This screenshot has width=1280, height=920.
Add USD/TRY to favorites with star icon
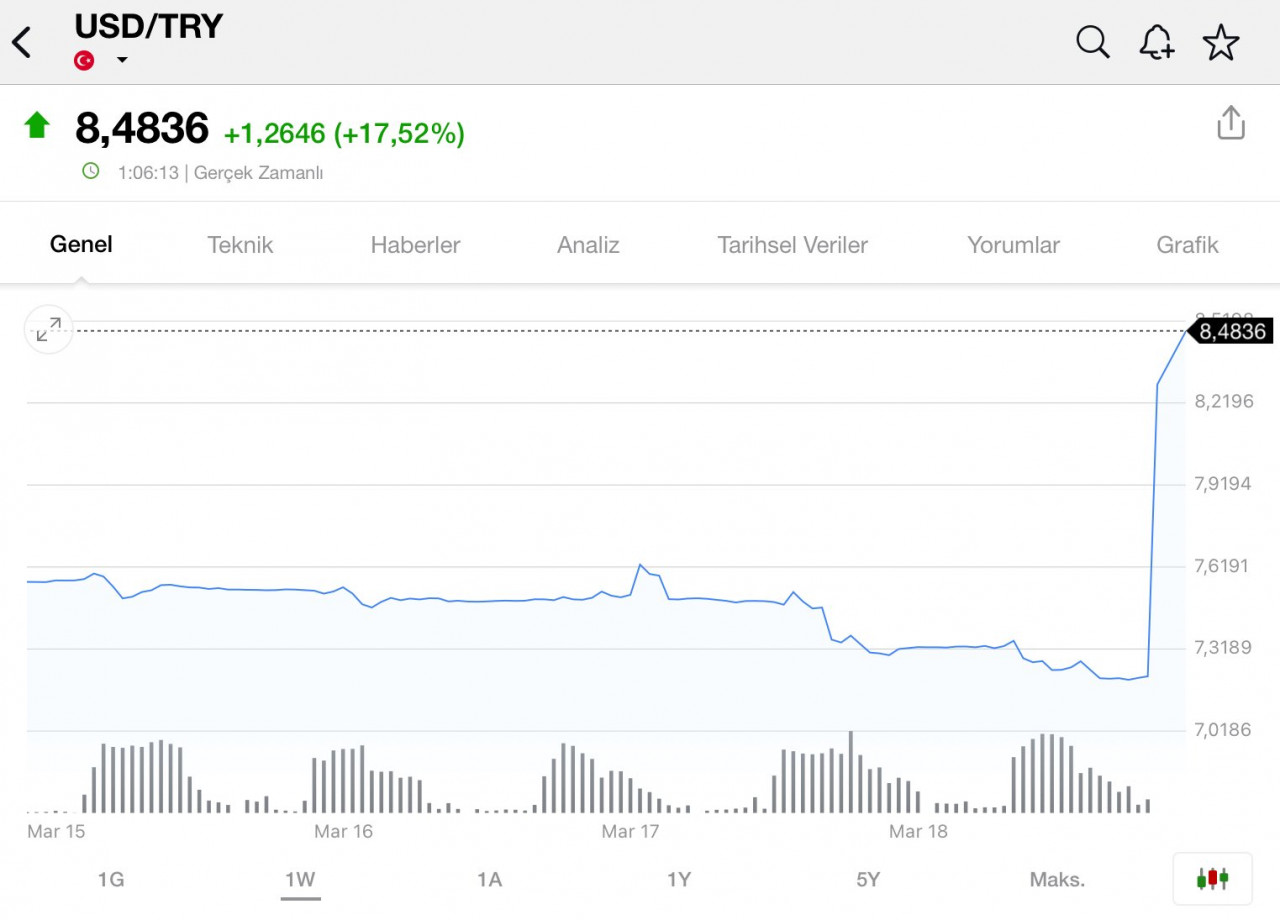pyautogui.click(x=1221, y=43)
